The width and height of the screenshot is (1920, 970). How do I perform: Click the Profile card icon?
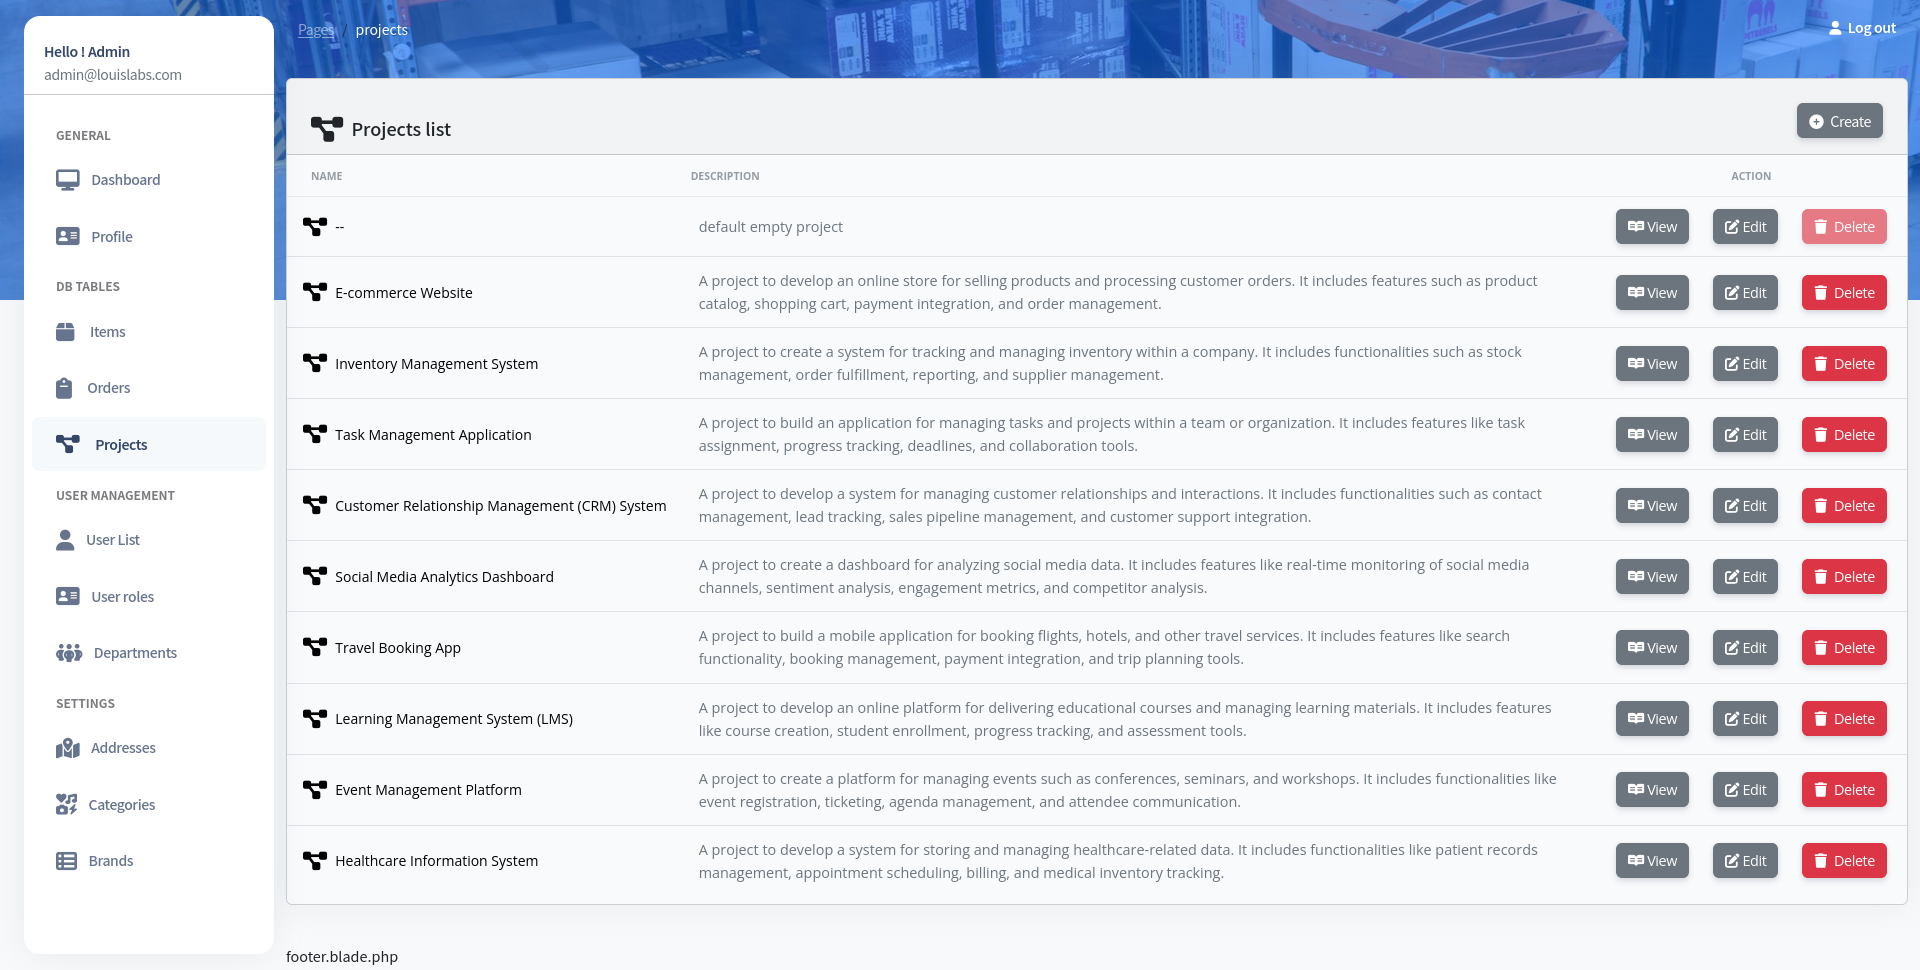tap(68, 237)
